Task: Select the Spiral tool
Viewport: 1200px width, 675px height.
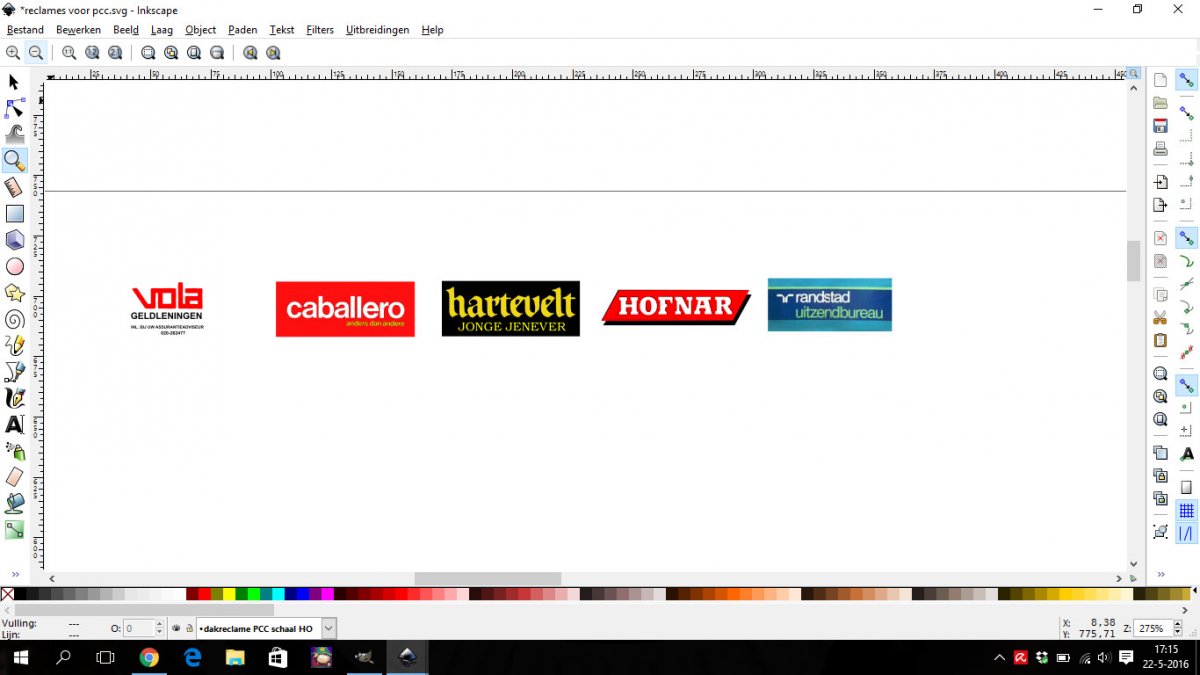Action: [14, 319]
